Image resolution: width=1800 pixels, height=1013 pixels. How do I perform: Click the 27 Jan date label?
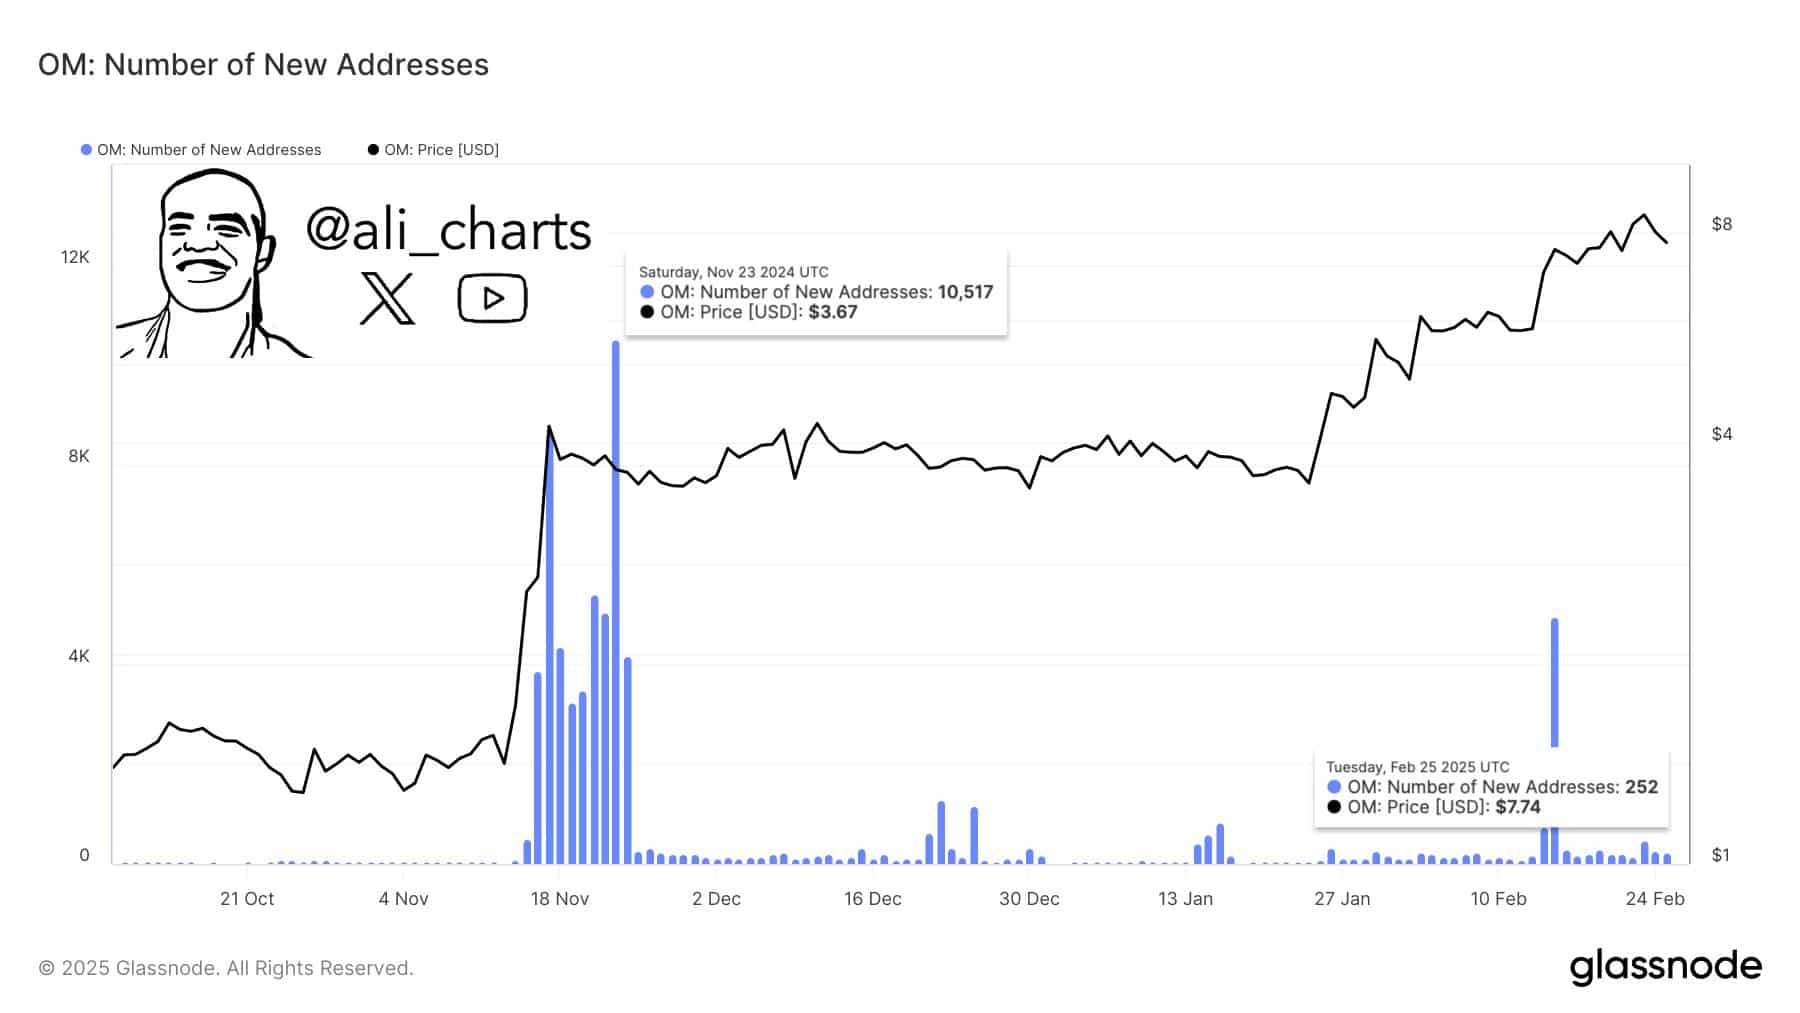1342,899
